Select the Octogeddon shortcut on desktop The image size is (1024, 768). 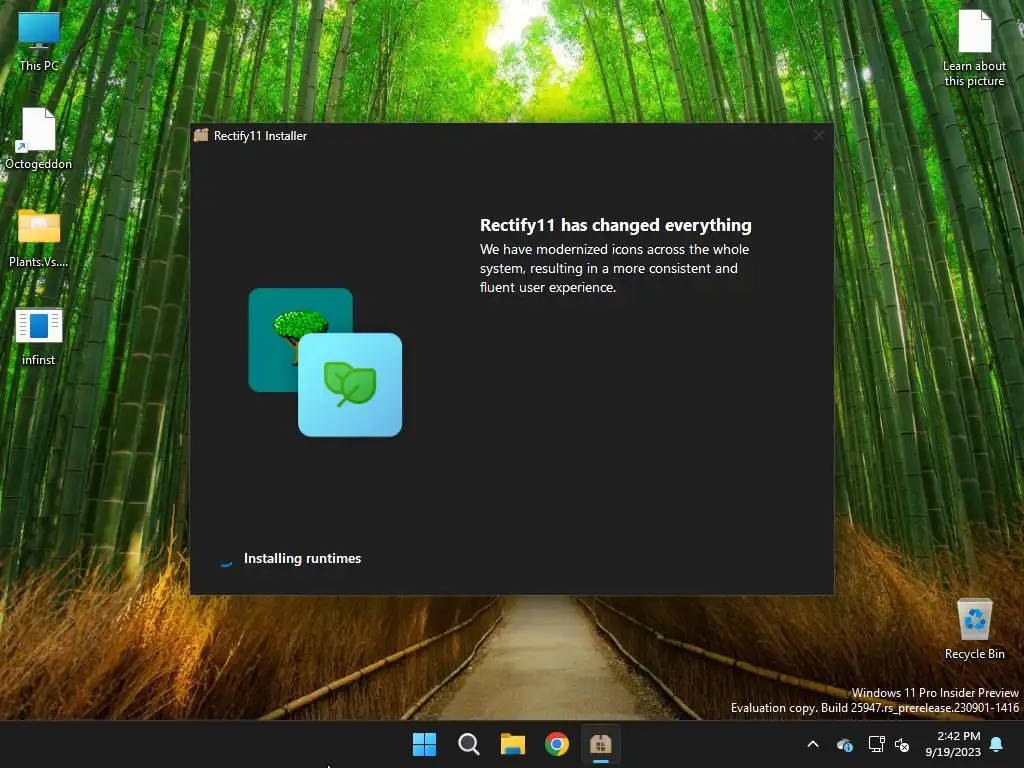click(x=39, y=138)
